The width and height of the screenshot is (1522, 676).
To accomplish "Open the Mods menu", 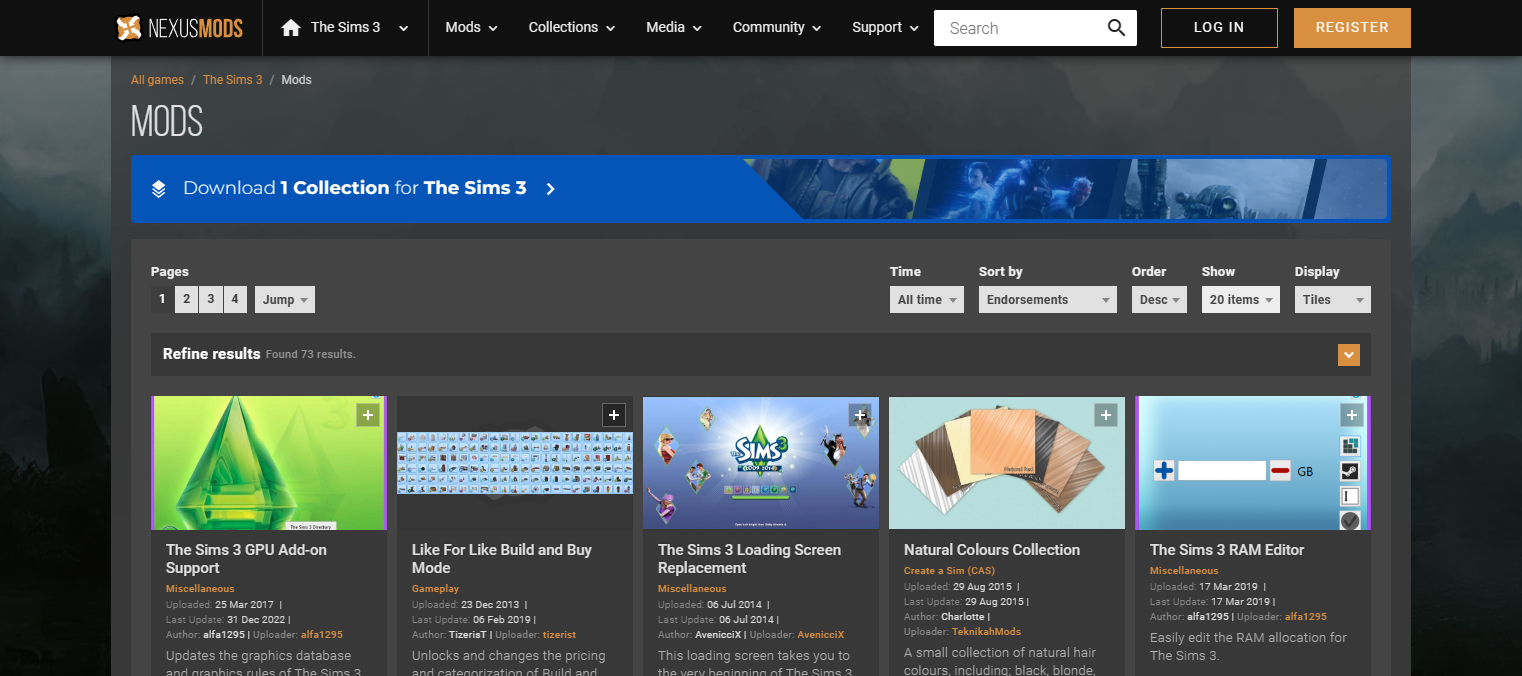I will (x=471, y=28).
